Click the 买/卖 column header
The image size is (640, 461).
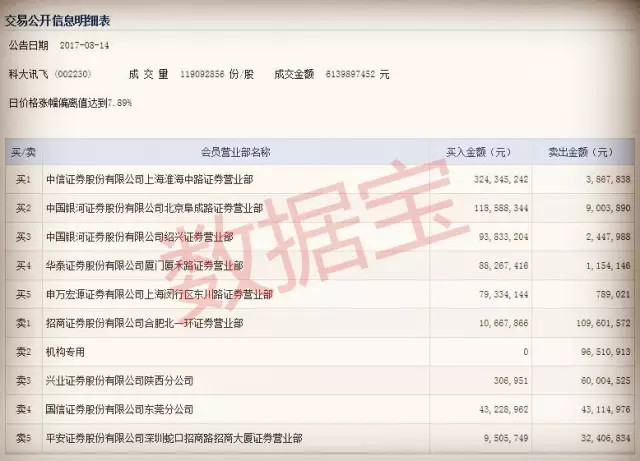[x=22, y=152]
